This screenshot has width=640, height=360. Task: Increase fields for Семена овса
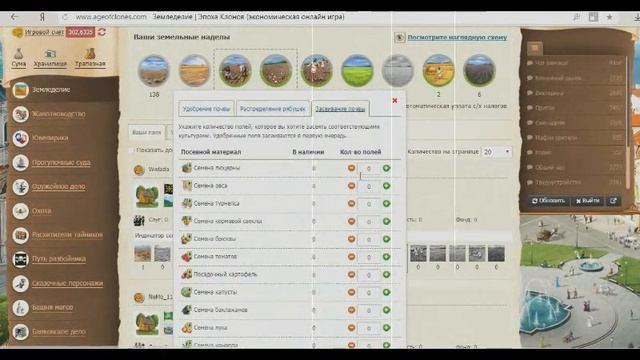tap(386, 186)
